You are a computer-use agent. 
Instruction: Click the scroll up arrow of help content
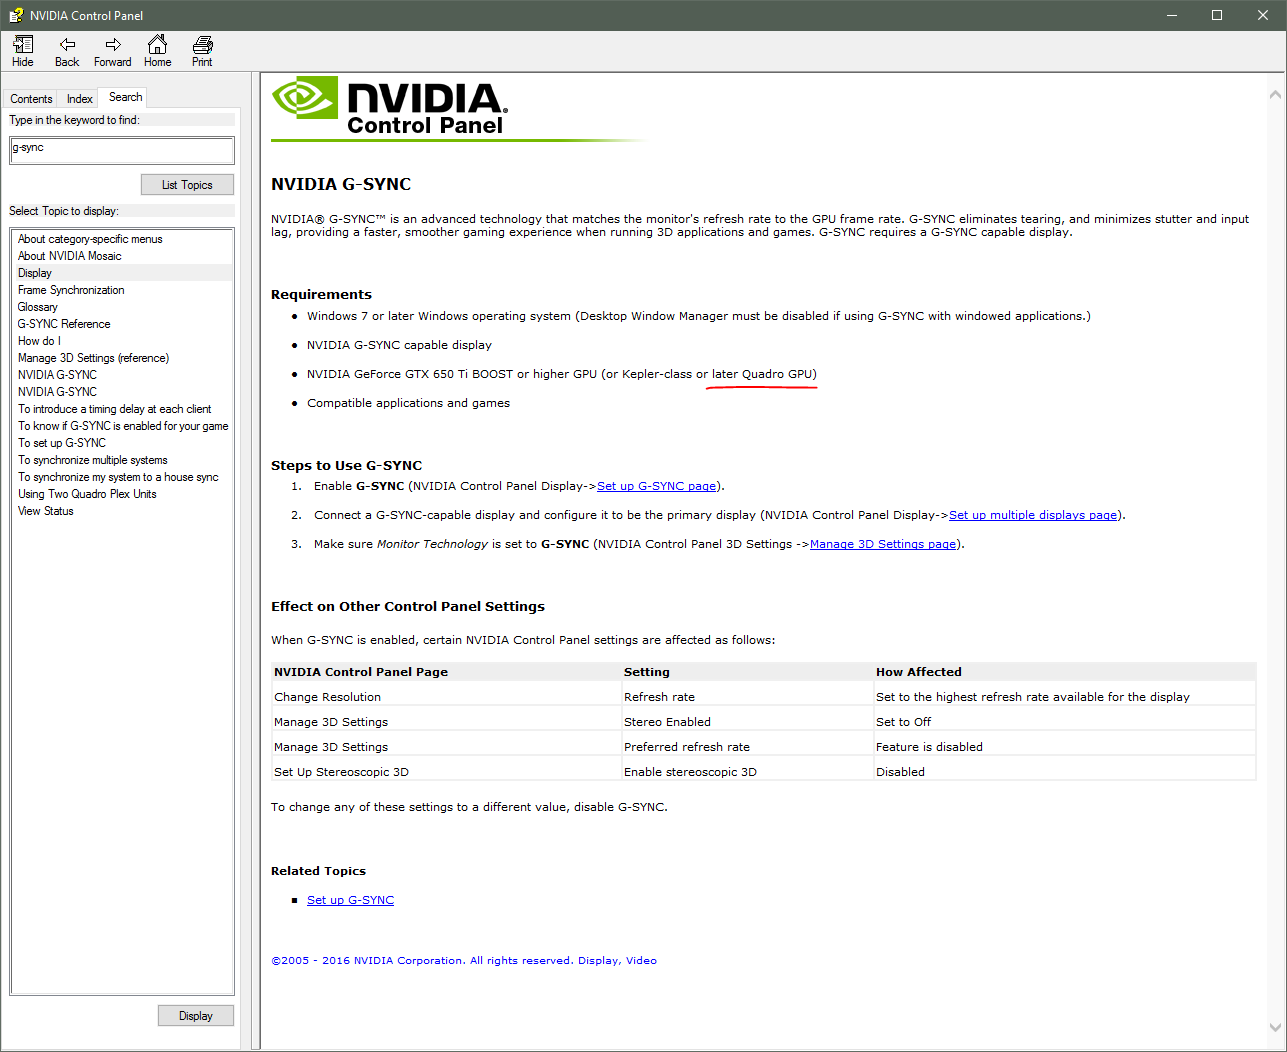[x=1275, y=95]
